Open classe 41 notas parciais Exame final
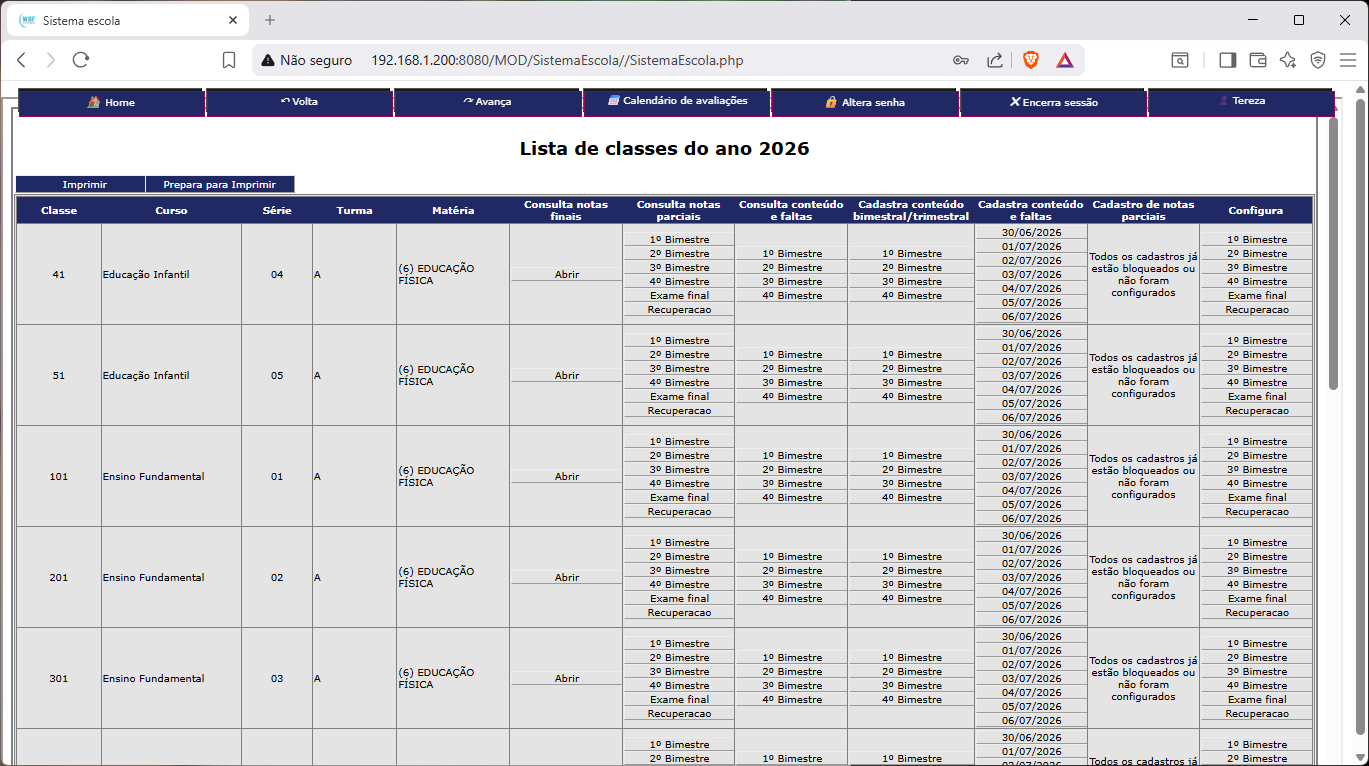1369x766 pixels. click(679, 295)
